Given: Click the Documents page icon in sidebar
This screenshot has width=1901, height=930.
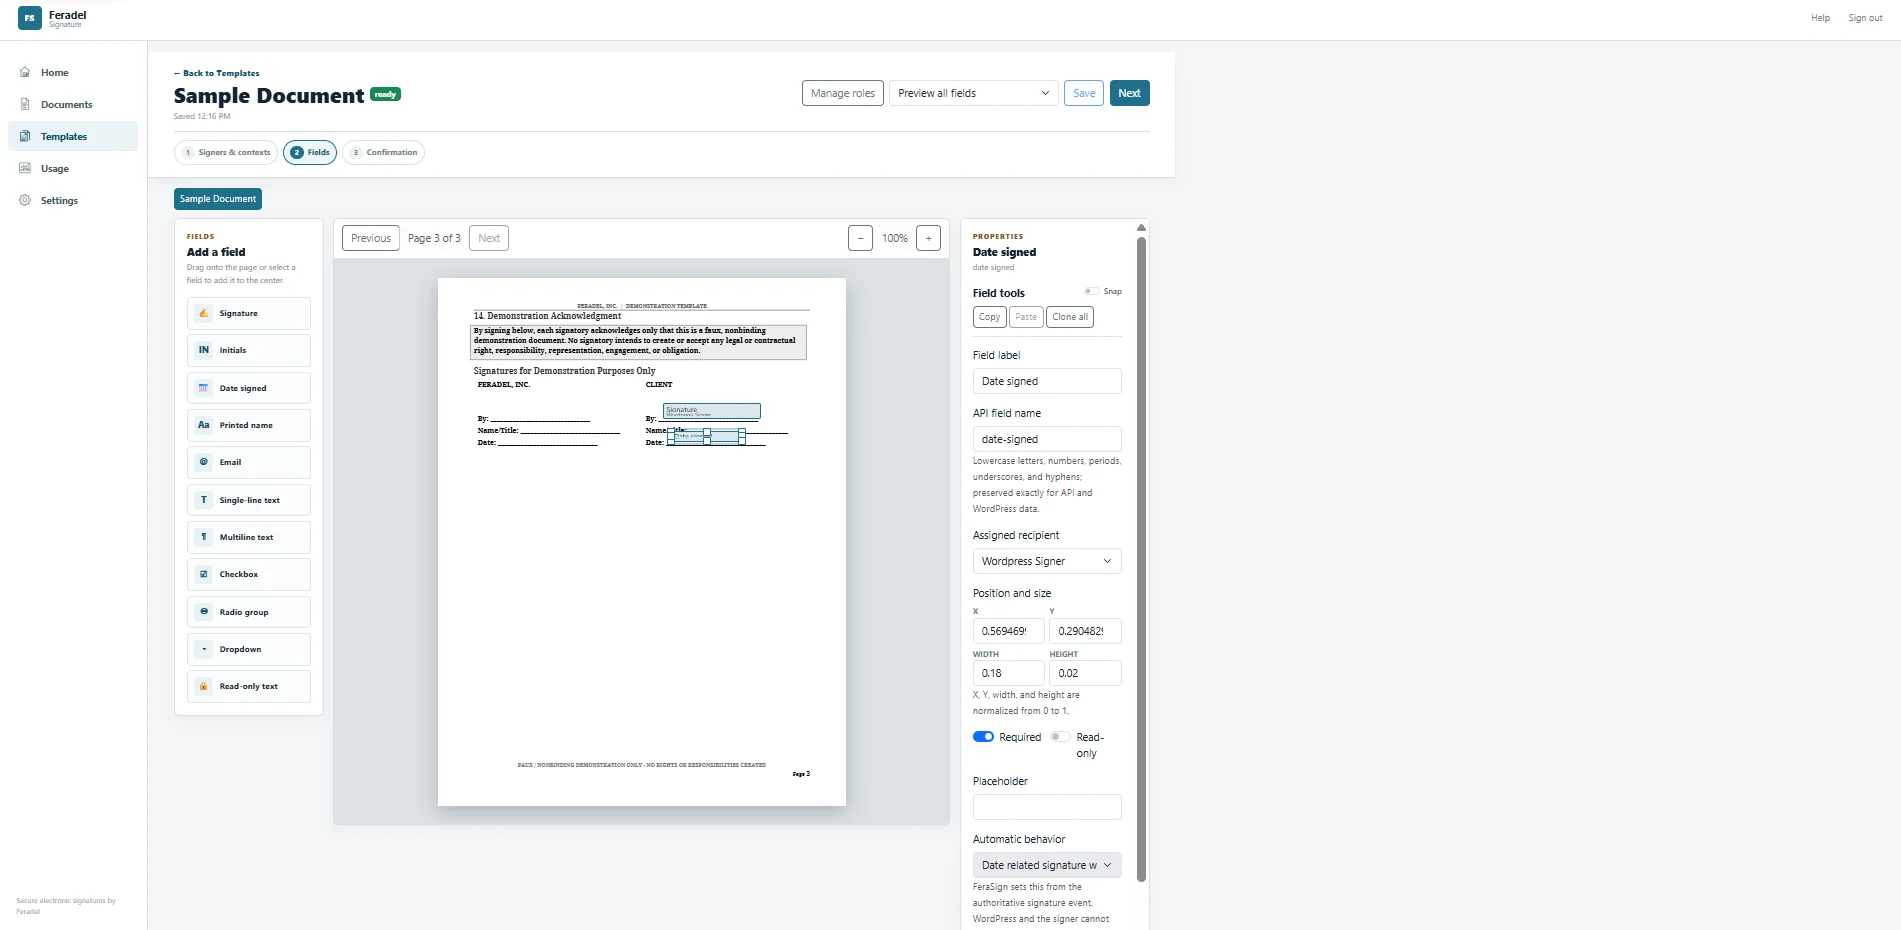Looking at the screenshot, I should pyautogui.click(x=25, y=104).
